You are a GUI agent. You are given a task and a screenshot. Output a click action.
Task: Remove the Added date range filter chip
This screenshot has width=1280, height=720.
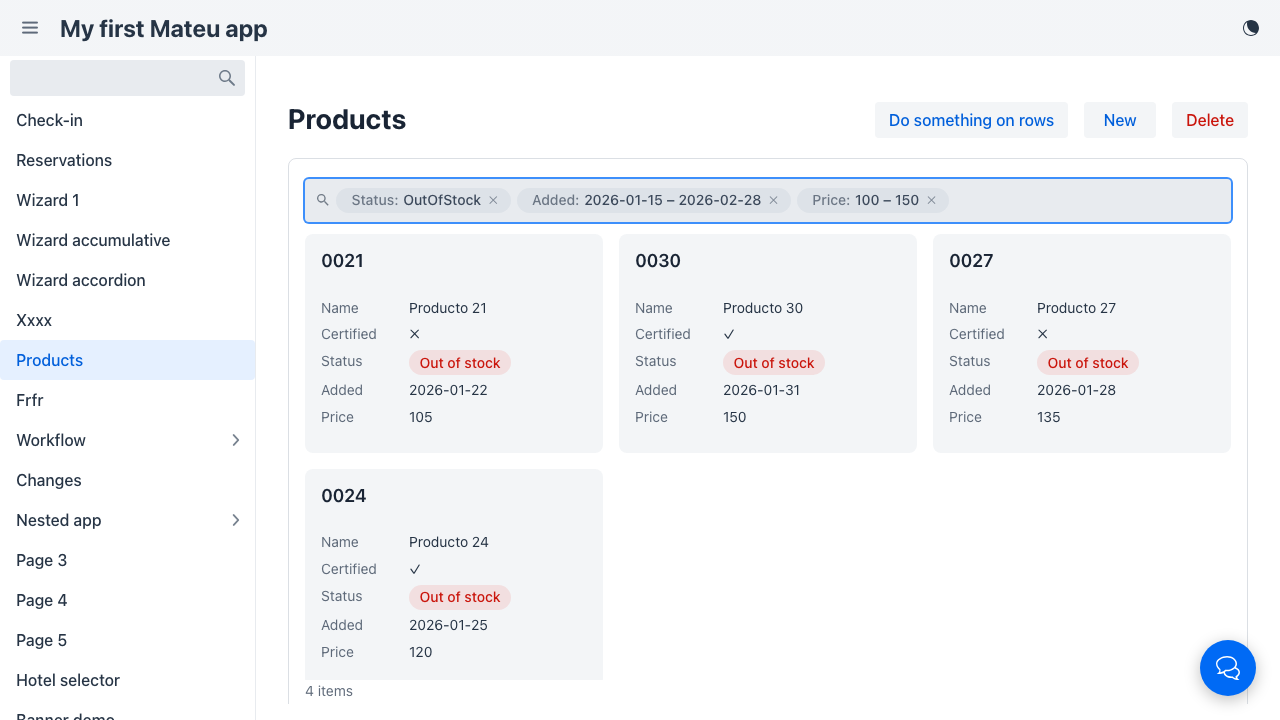coord(773,200)
